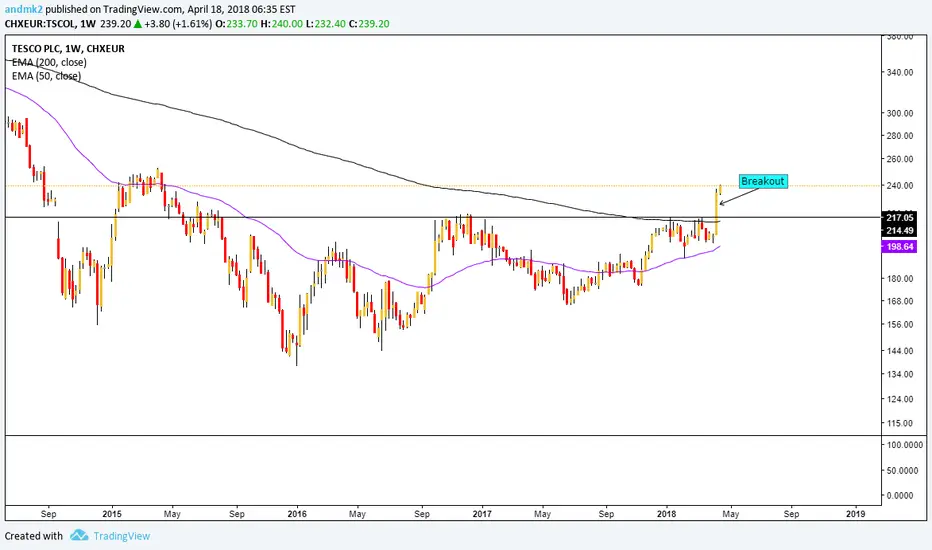Click the 240.00 price axis label
Viewport: 932px width, 550px height.
click(900, 186)
